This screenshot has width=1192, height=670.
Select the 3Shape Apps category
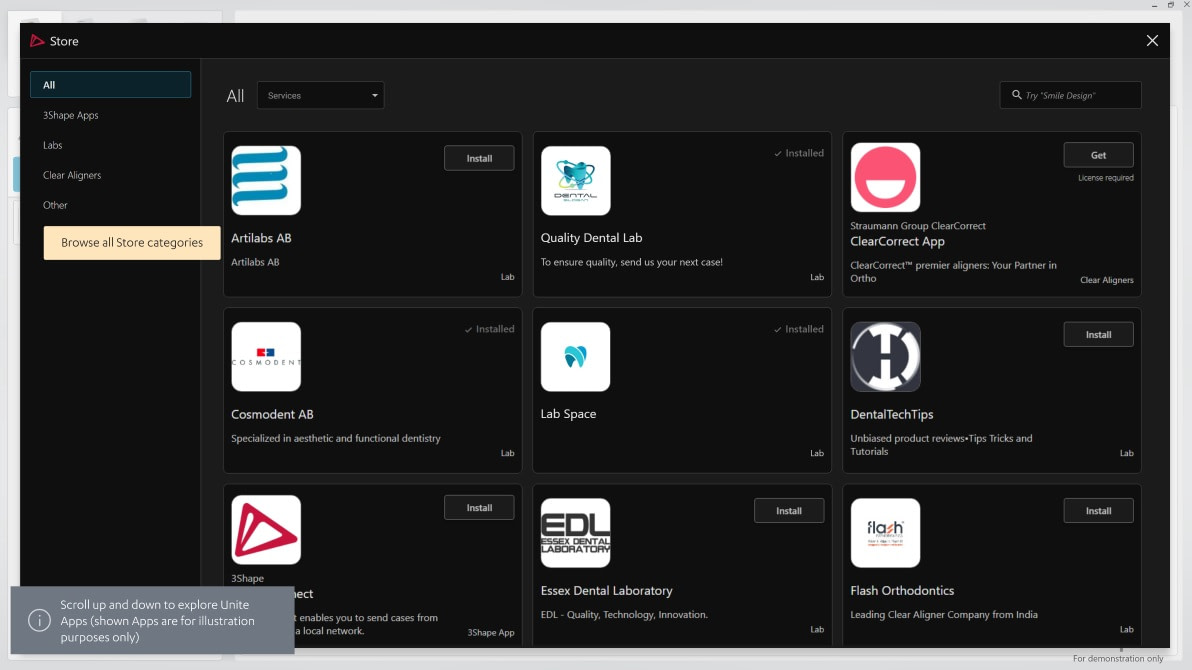[x=70, y=115]
